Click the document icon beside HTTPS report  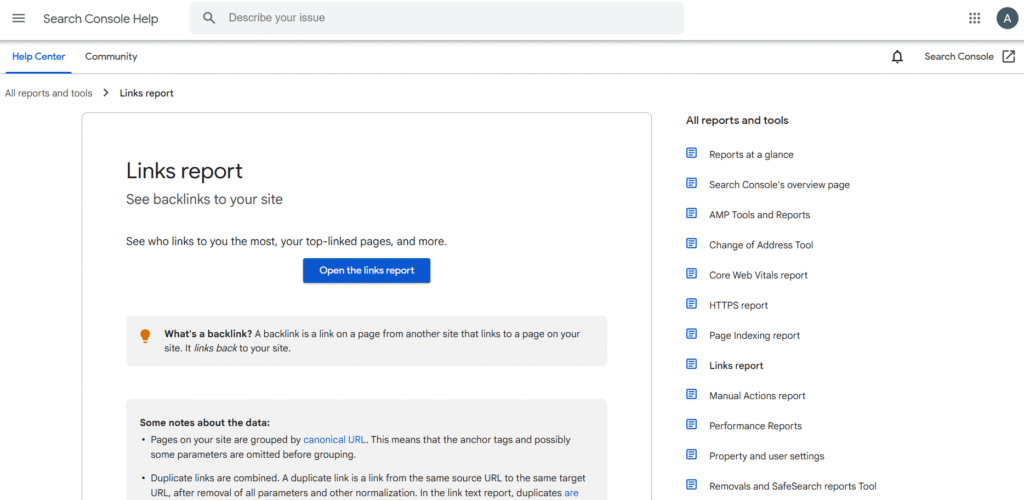click(x=692, y=304)
